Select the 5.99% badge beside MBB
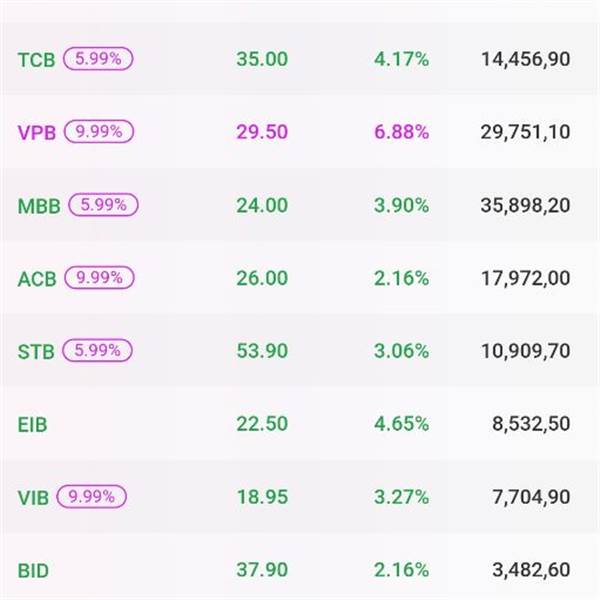Image resolution: width=600 pixels, height=600 pixels. pyautogui.click(x=102, y=204)
